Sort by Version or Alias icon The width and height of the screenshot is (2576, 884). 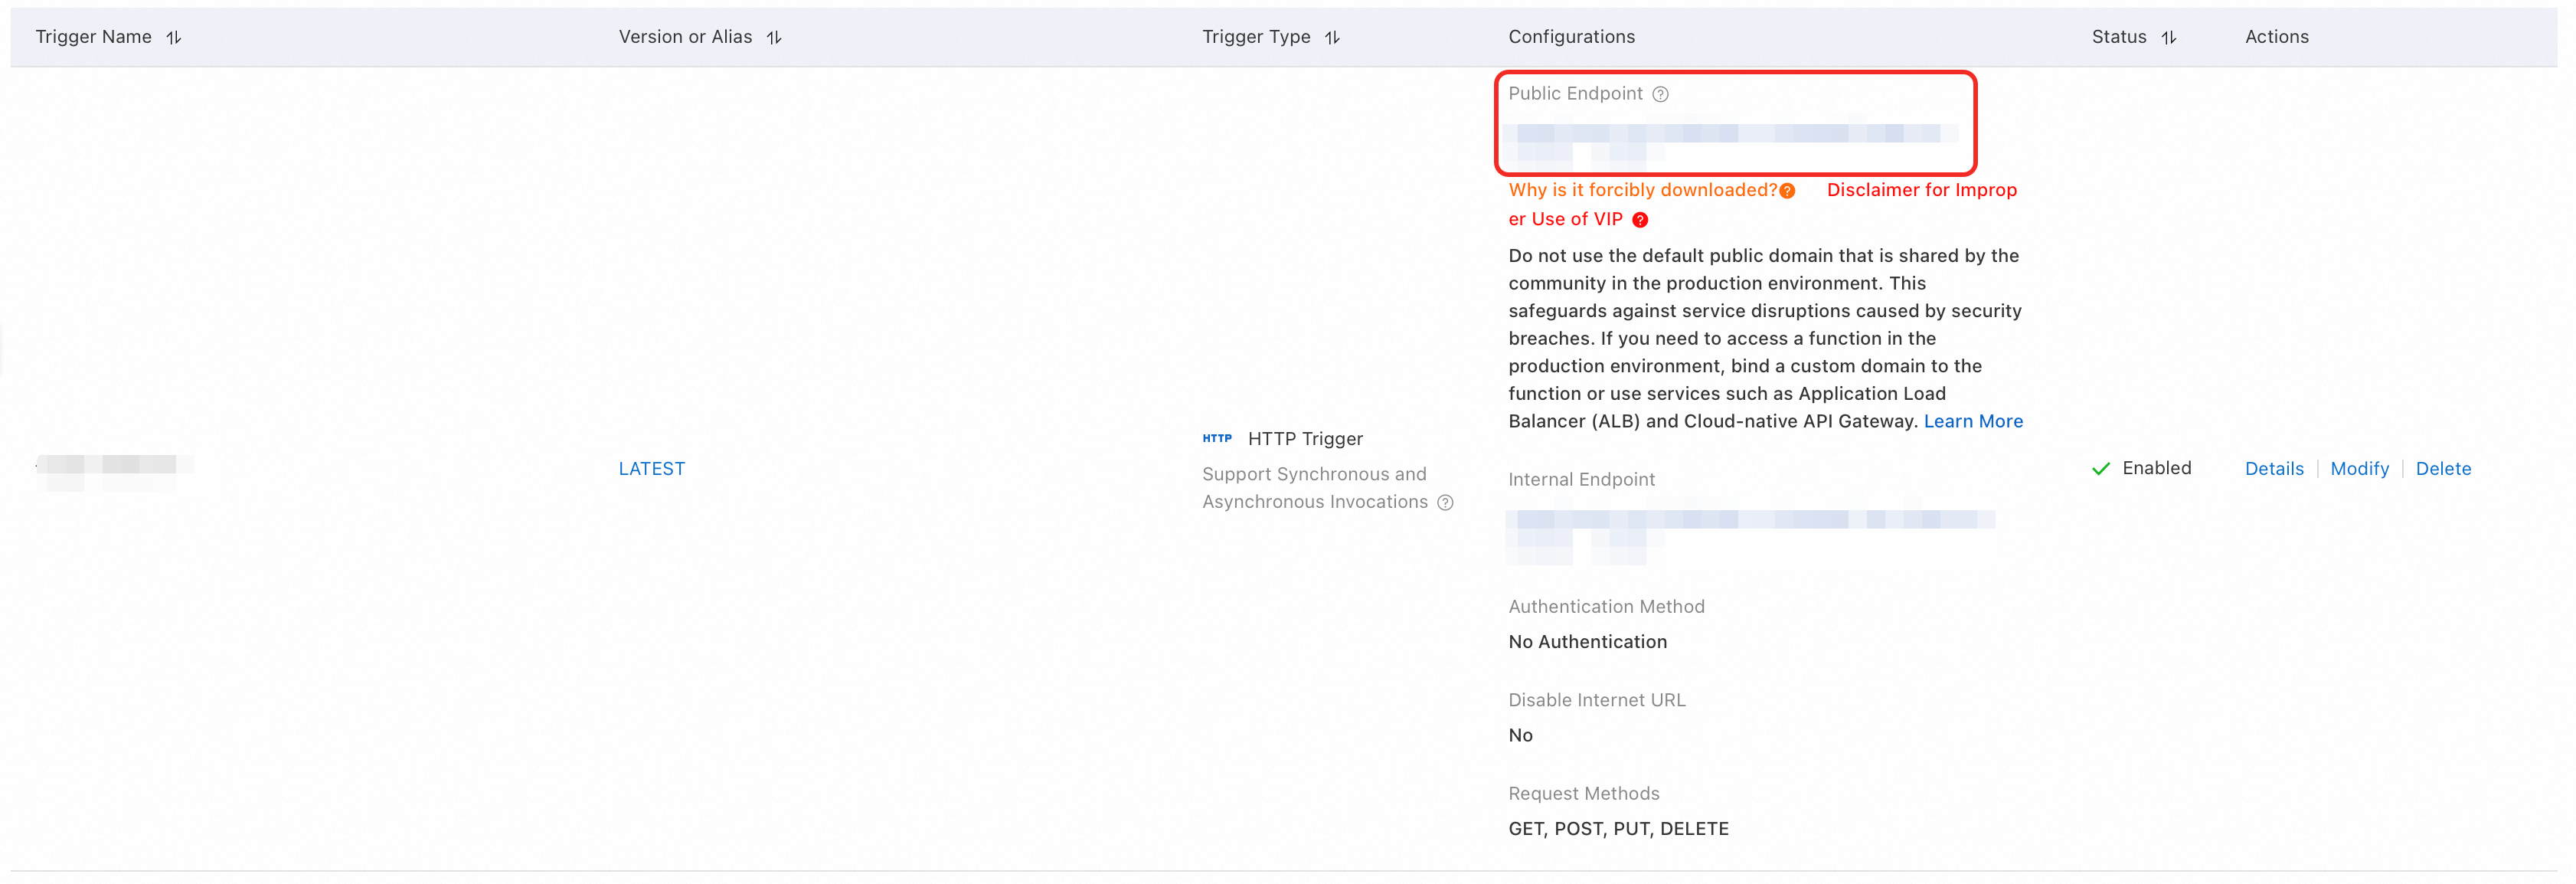pyautogui.click(x=774, y=37)
